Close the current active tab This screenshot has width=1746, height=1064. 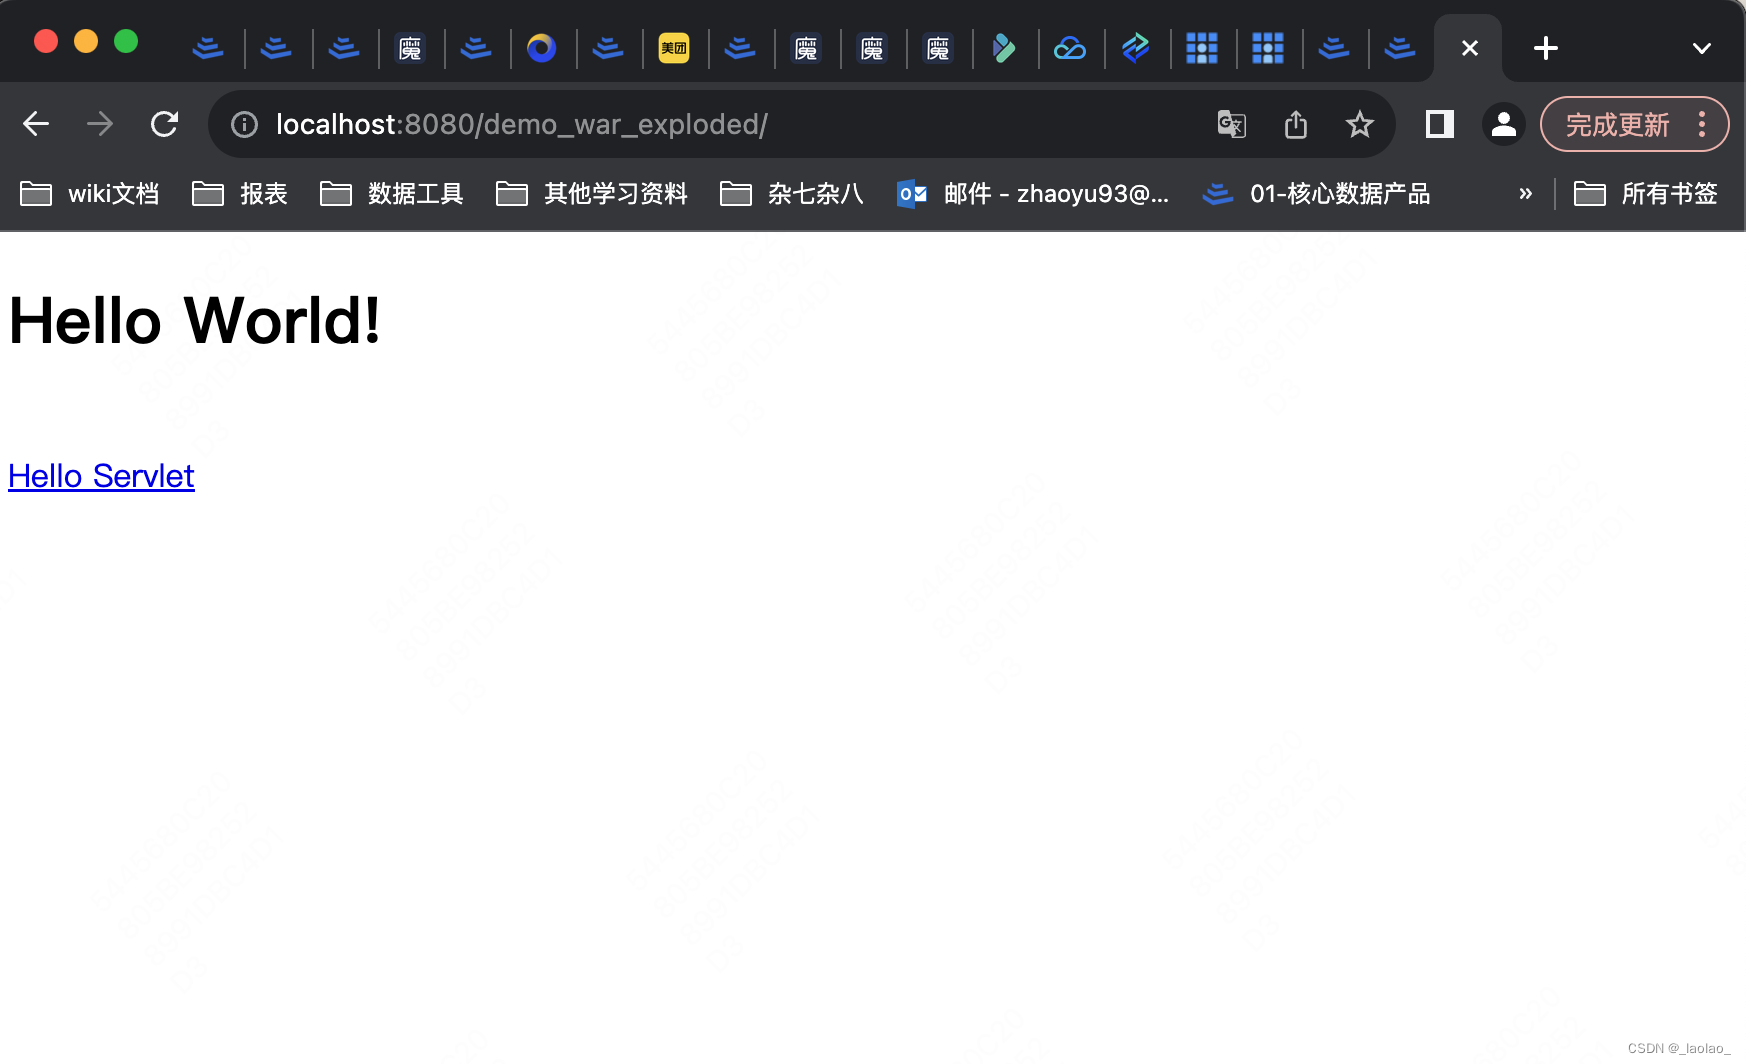click(x=1469, y=48)
